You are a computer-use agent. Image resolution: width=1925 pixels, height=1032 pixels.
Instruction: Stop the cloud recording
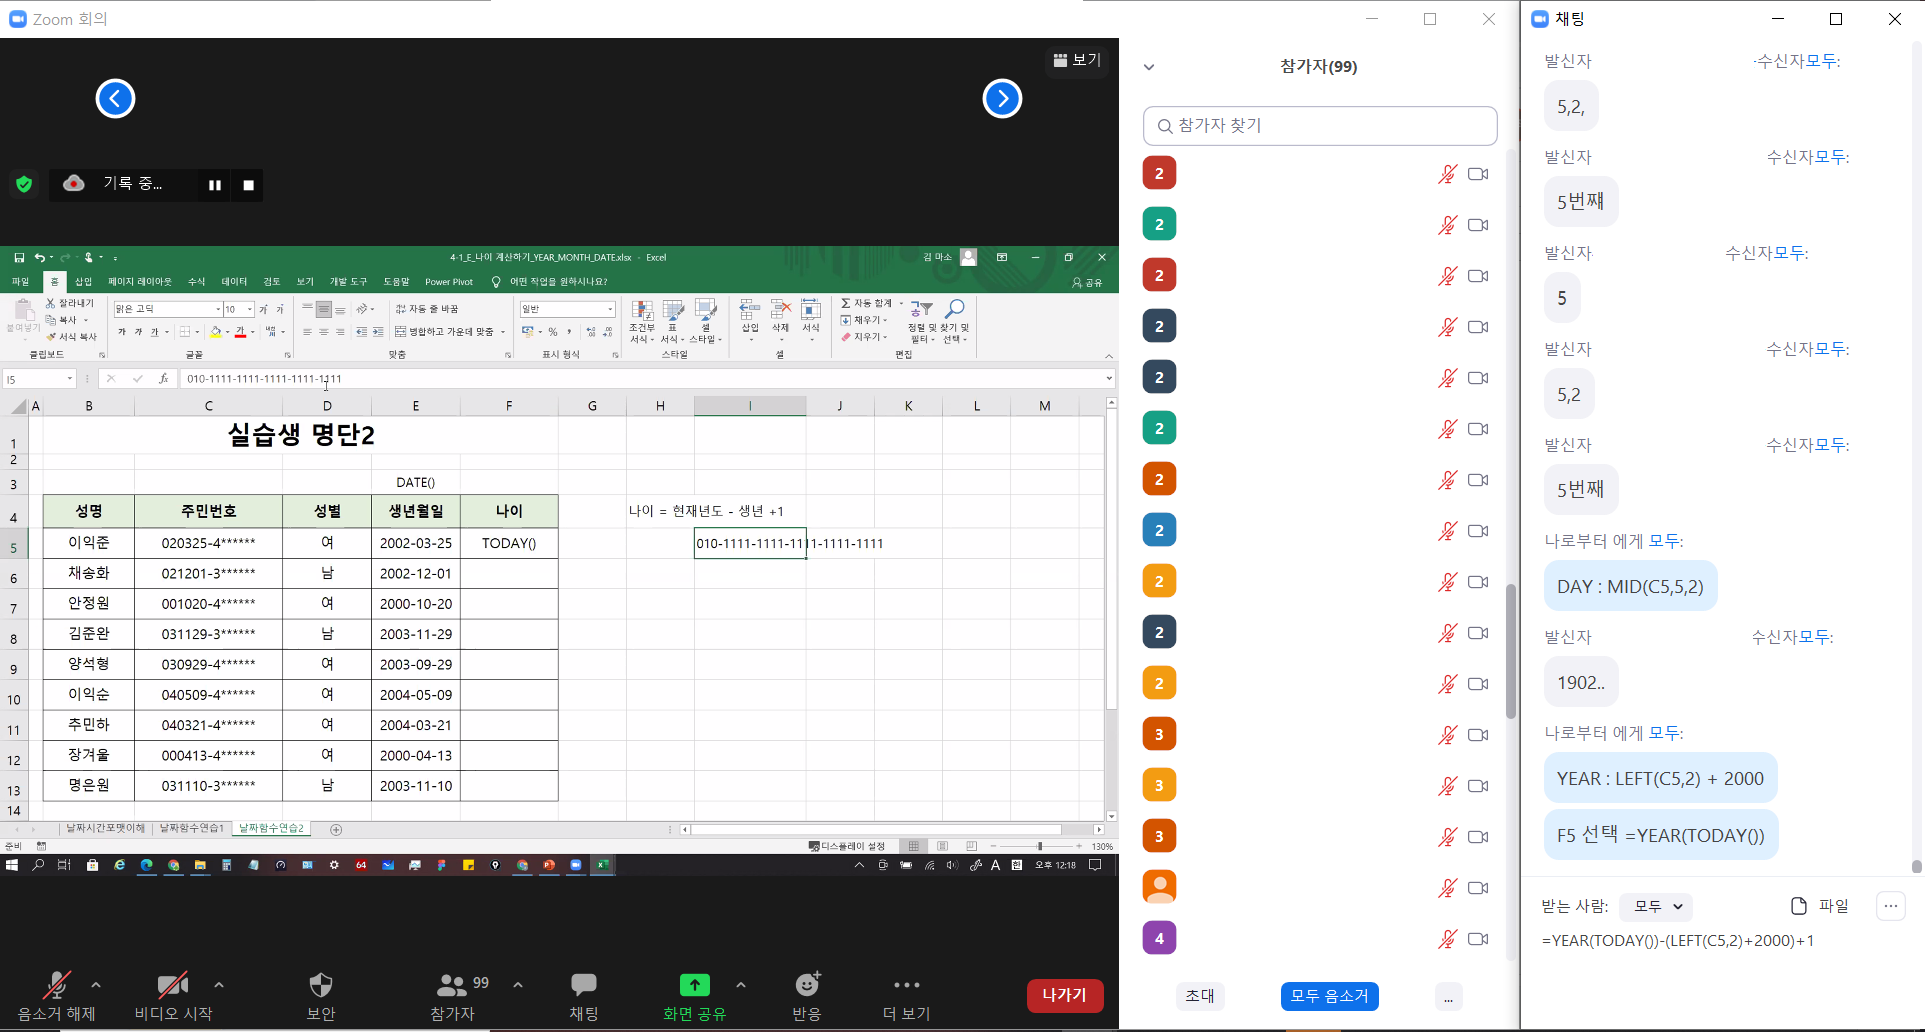249,185
